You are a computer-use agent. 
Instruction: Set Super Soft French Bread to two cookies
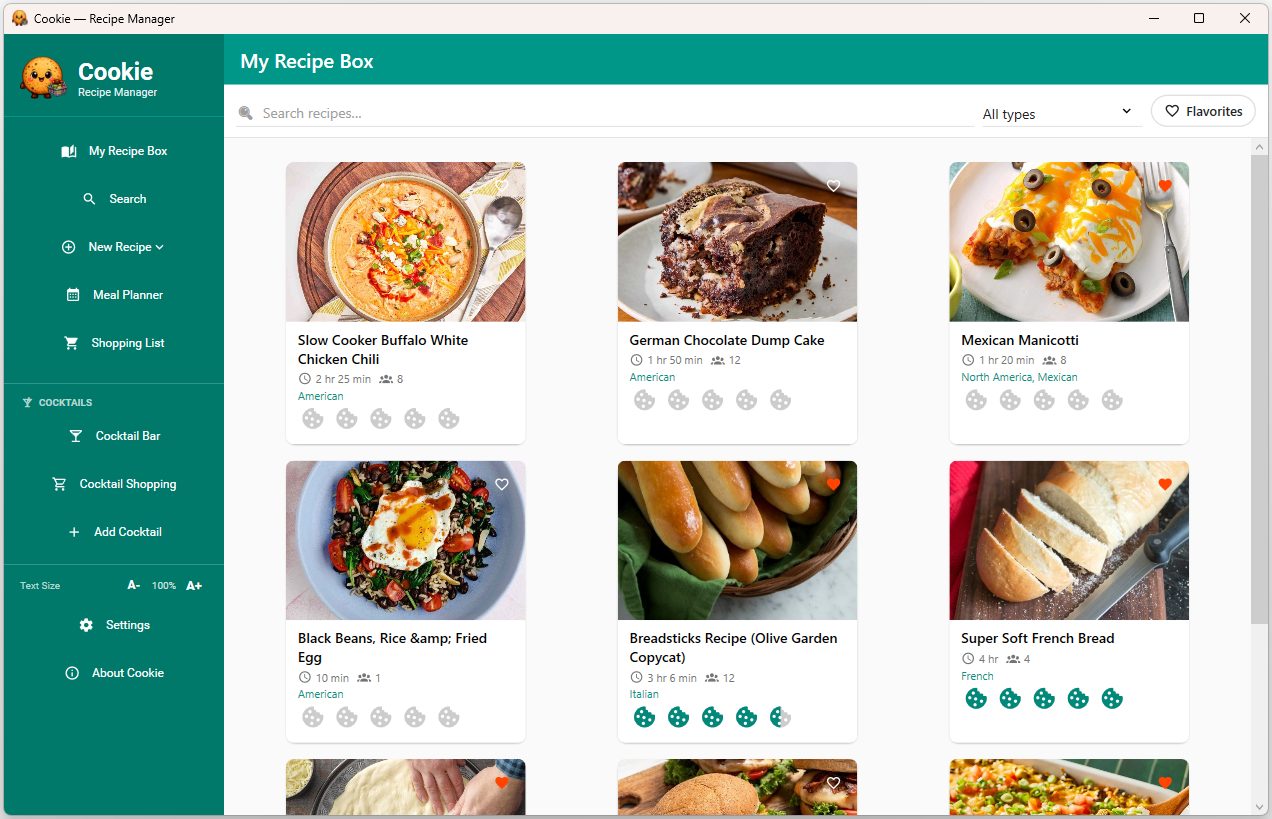click(x=1010, y=698)
